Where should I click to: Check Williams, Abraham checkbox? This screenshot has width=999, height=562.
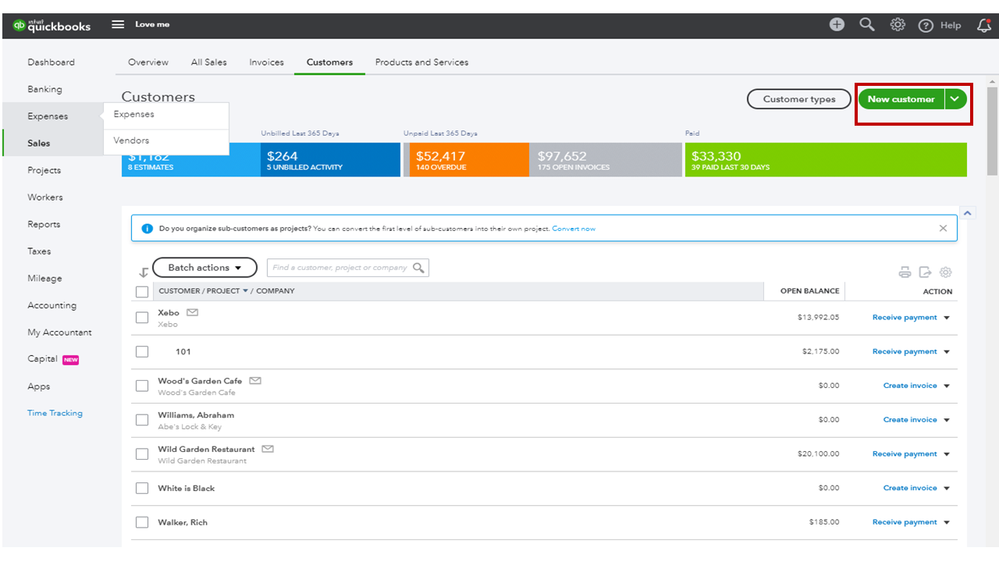(142, 420)
